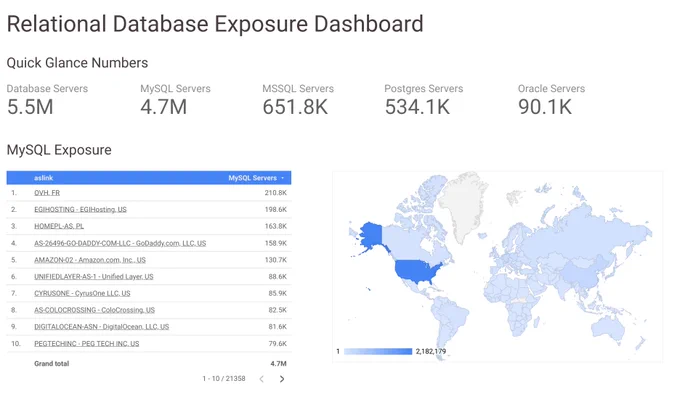Click China on the world map
680x407 pixels.
(581, 273)
